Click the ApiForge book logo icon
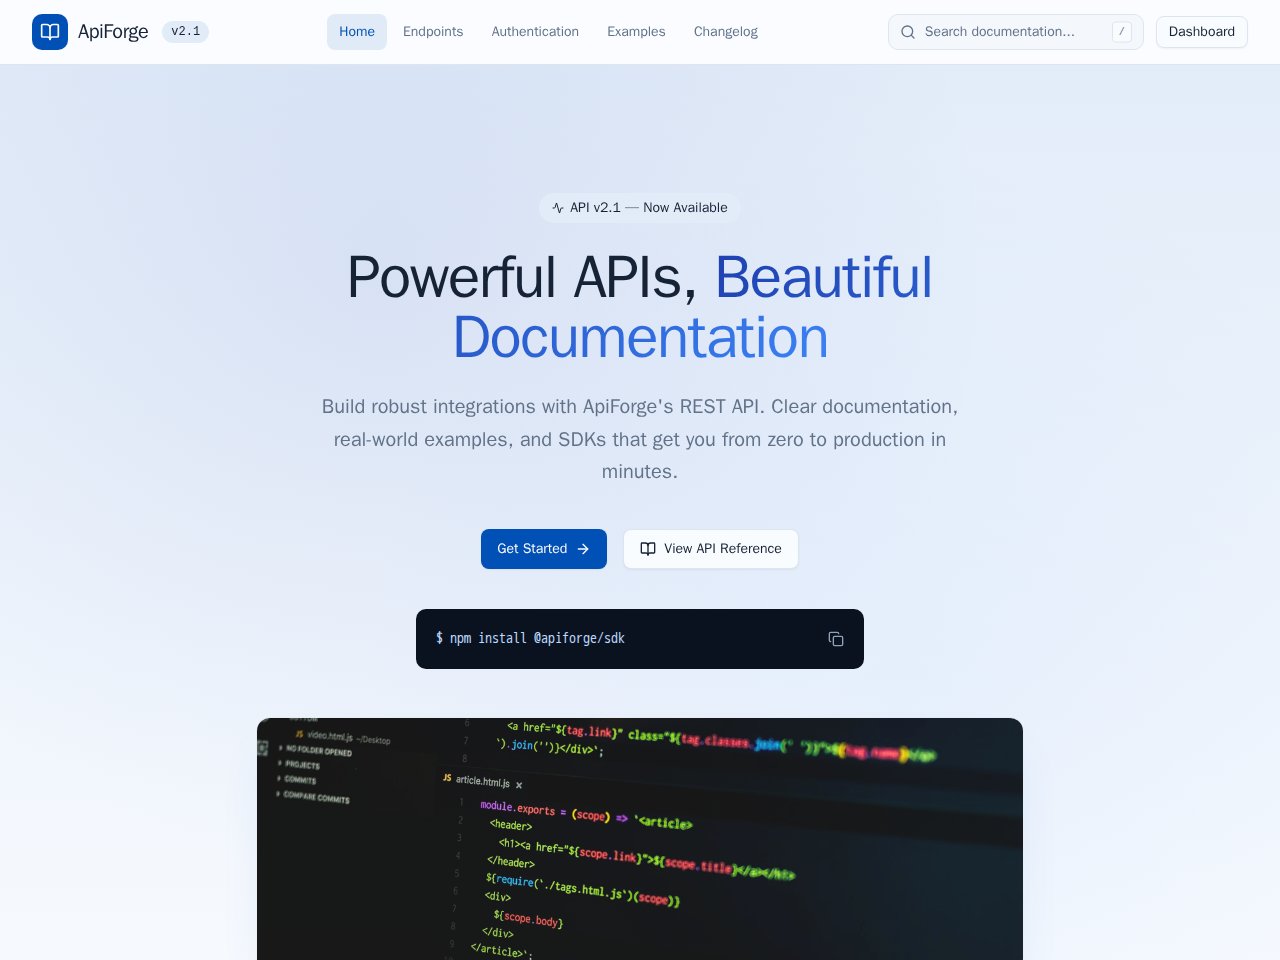 click(50, 32)
